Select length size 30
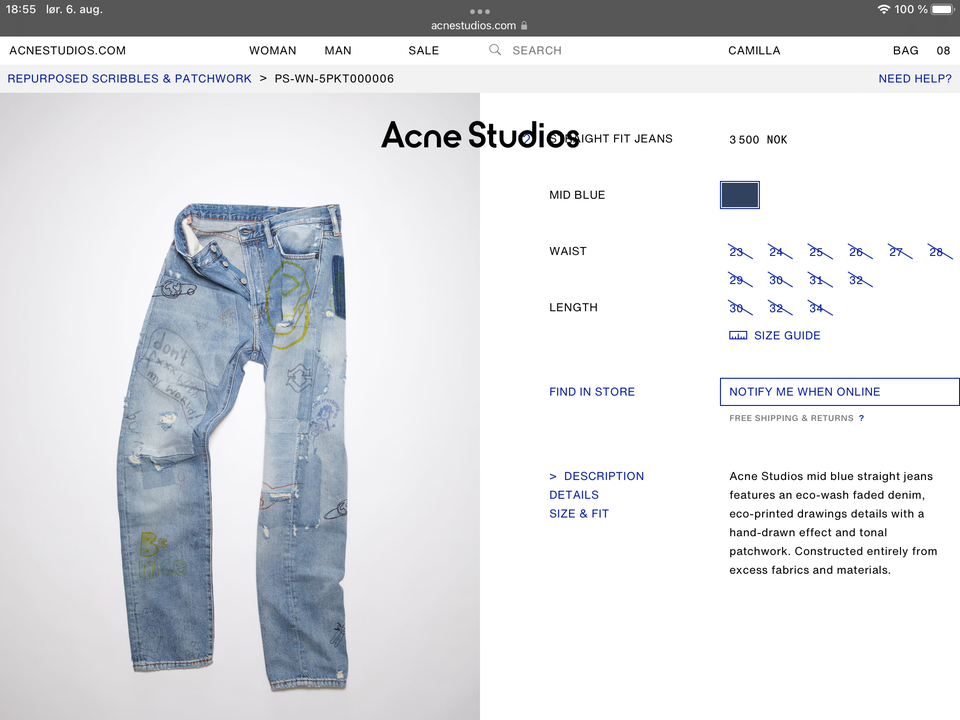Viewport: 960px width, 720px height. (740, 308)
